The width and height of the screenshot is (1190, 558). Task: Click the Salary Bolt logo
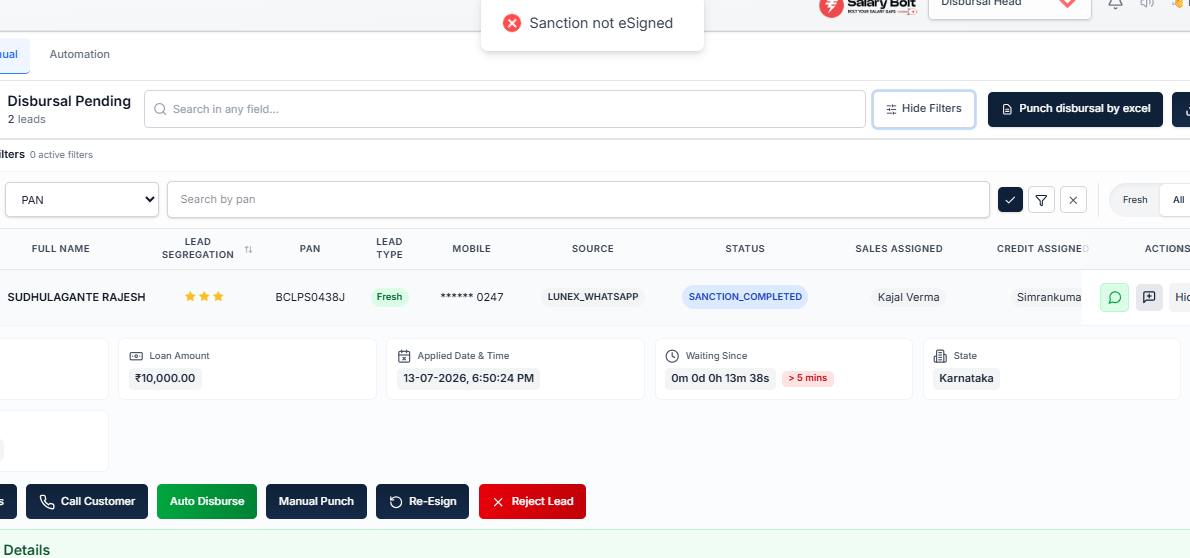pyautogui.click(x=867, y=7)
